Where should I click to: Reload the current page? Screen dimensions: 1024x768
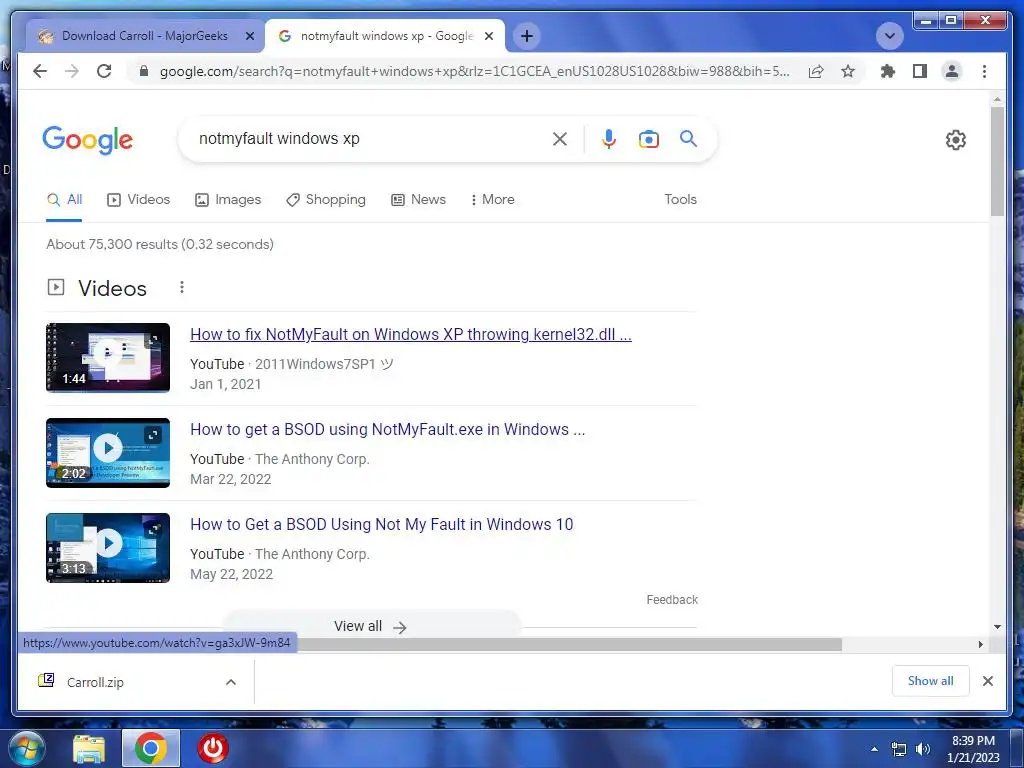click(104, 71)
